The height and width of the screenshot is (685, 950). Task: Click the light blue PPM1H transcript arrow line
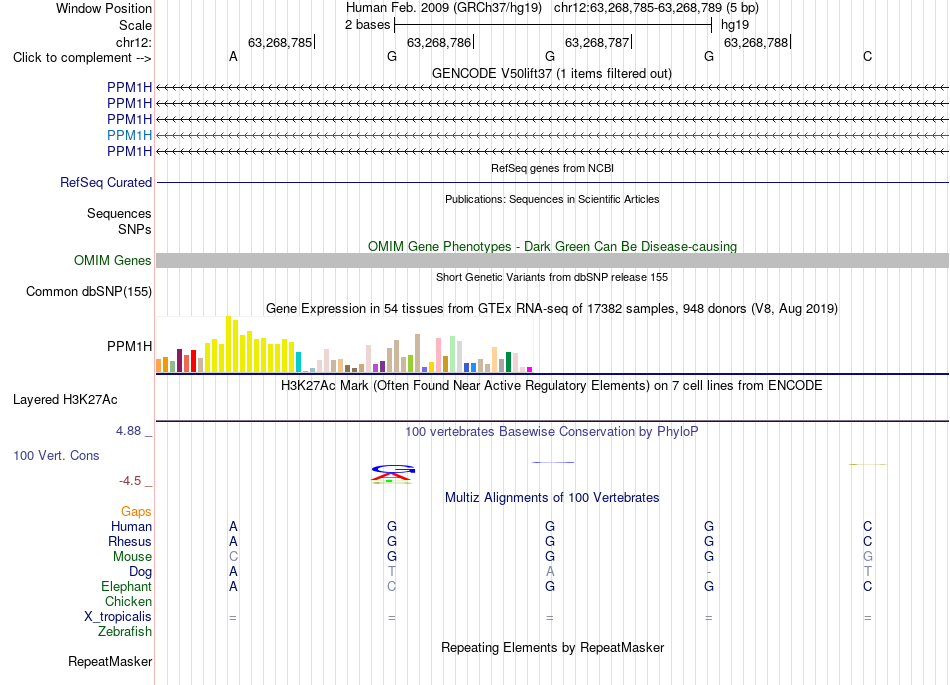[552, 135]
